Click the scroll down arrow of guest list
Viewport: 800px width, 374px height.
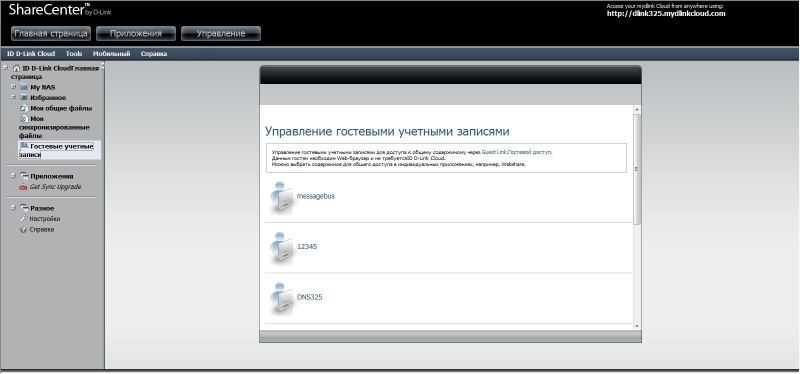pos(636,326)
